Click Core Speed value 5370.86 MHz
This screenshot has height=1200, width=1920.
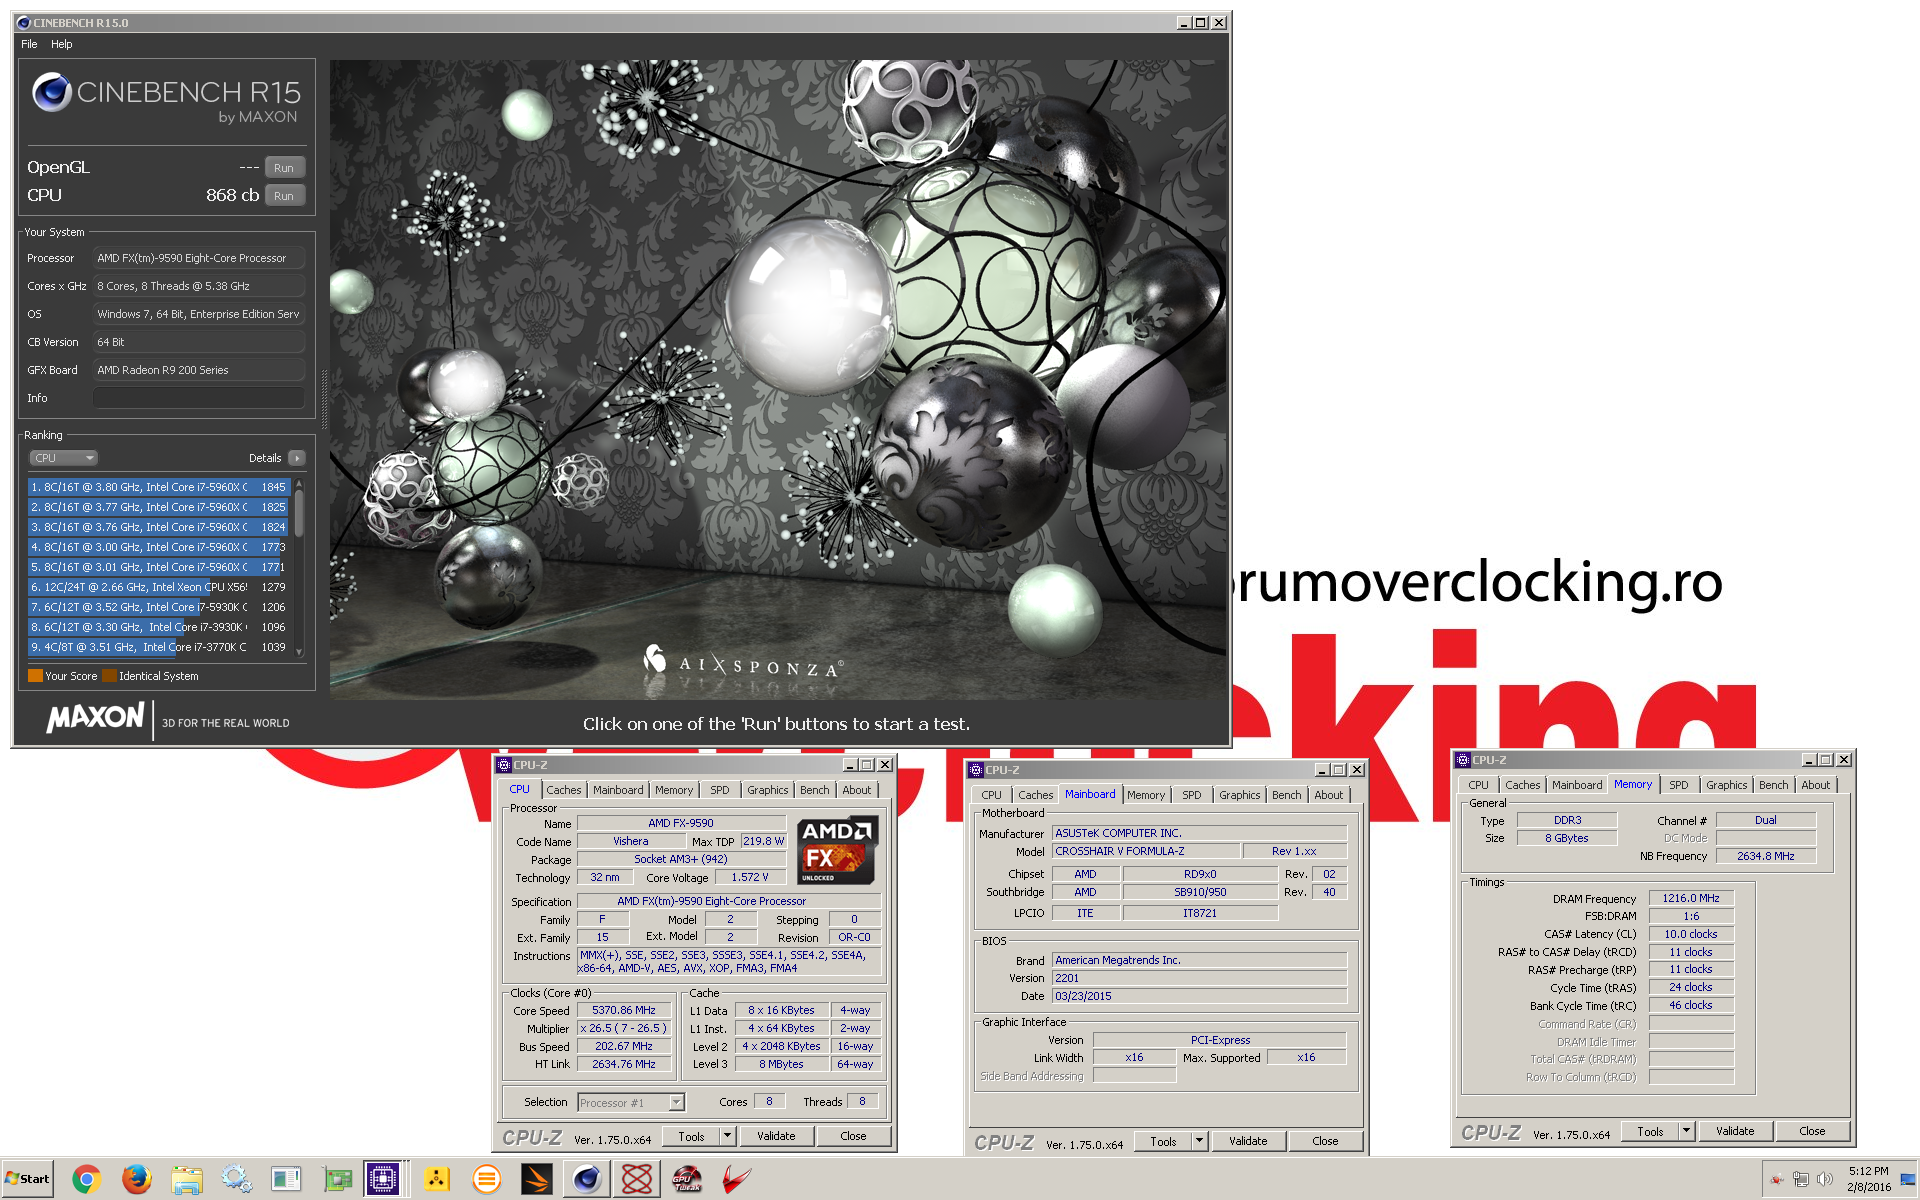[x=624, y=1010]
